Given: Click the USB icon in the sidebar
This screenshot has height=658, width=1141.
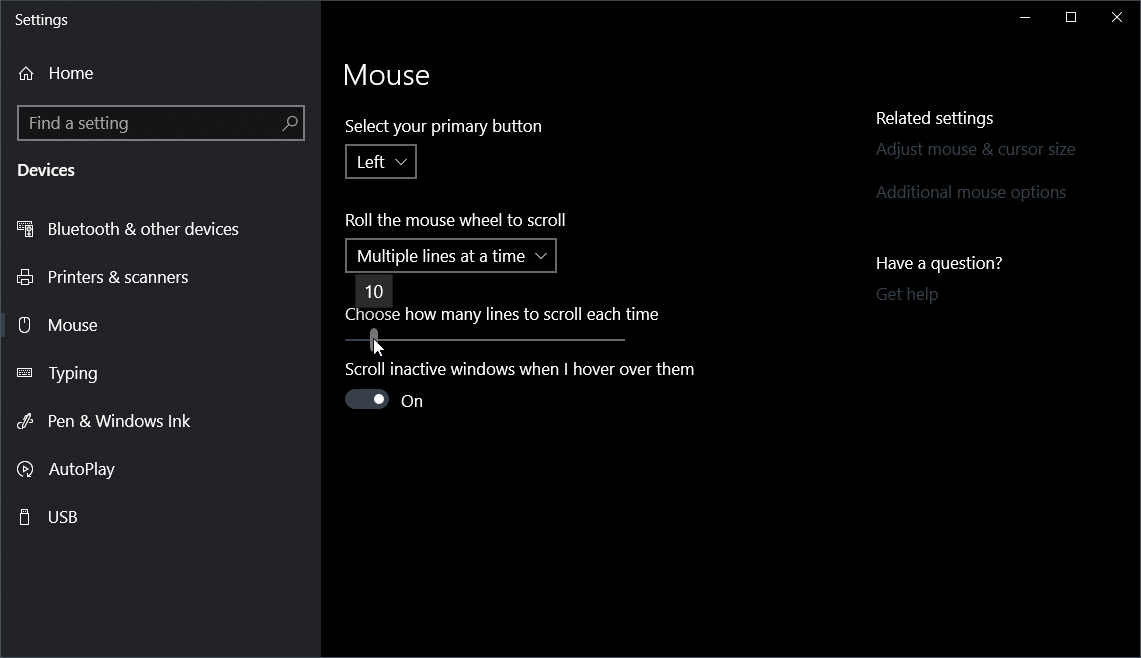Looking at the screenshot, I should (25, 517).
